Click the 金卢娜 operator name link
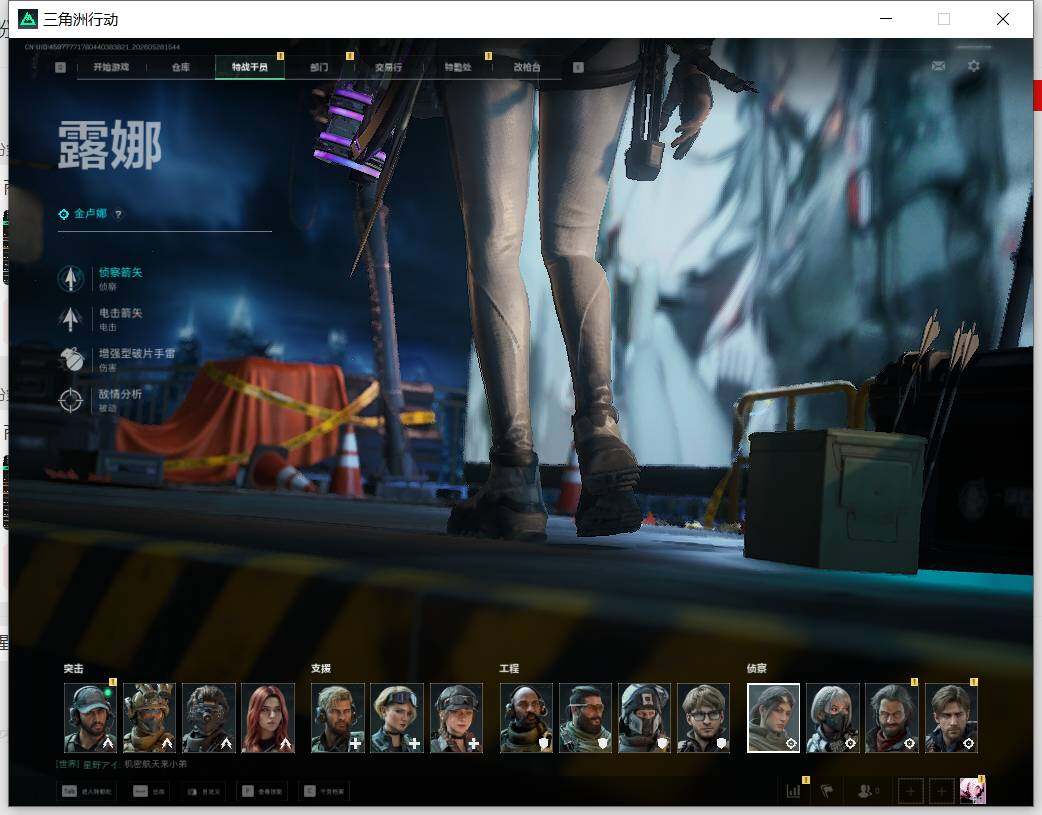Screen dimensions: 1042x815 [x=90, y=213]
